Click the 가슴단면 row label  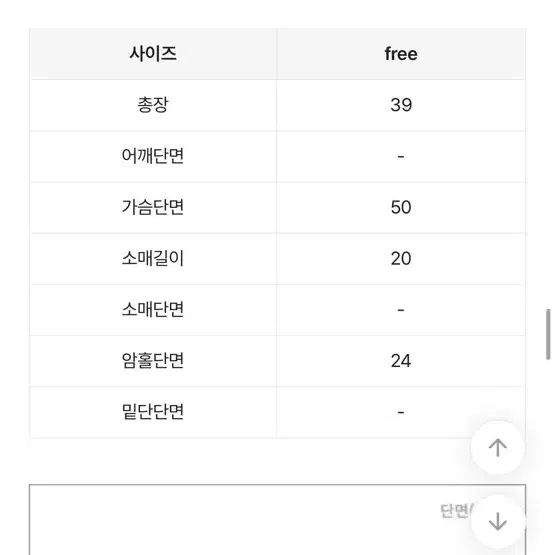click(x=153, y=207)
